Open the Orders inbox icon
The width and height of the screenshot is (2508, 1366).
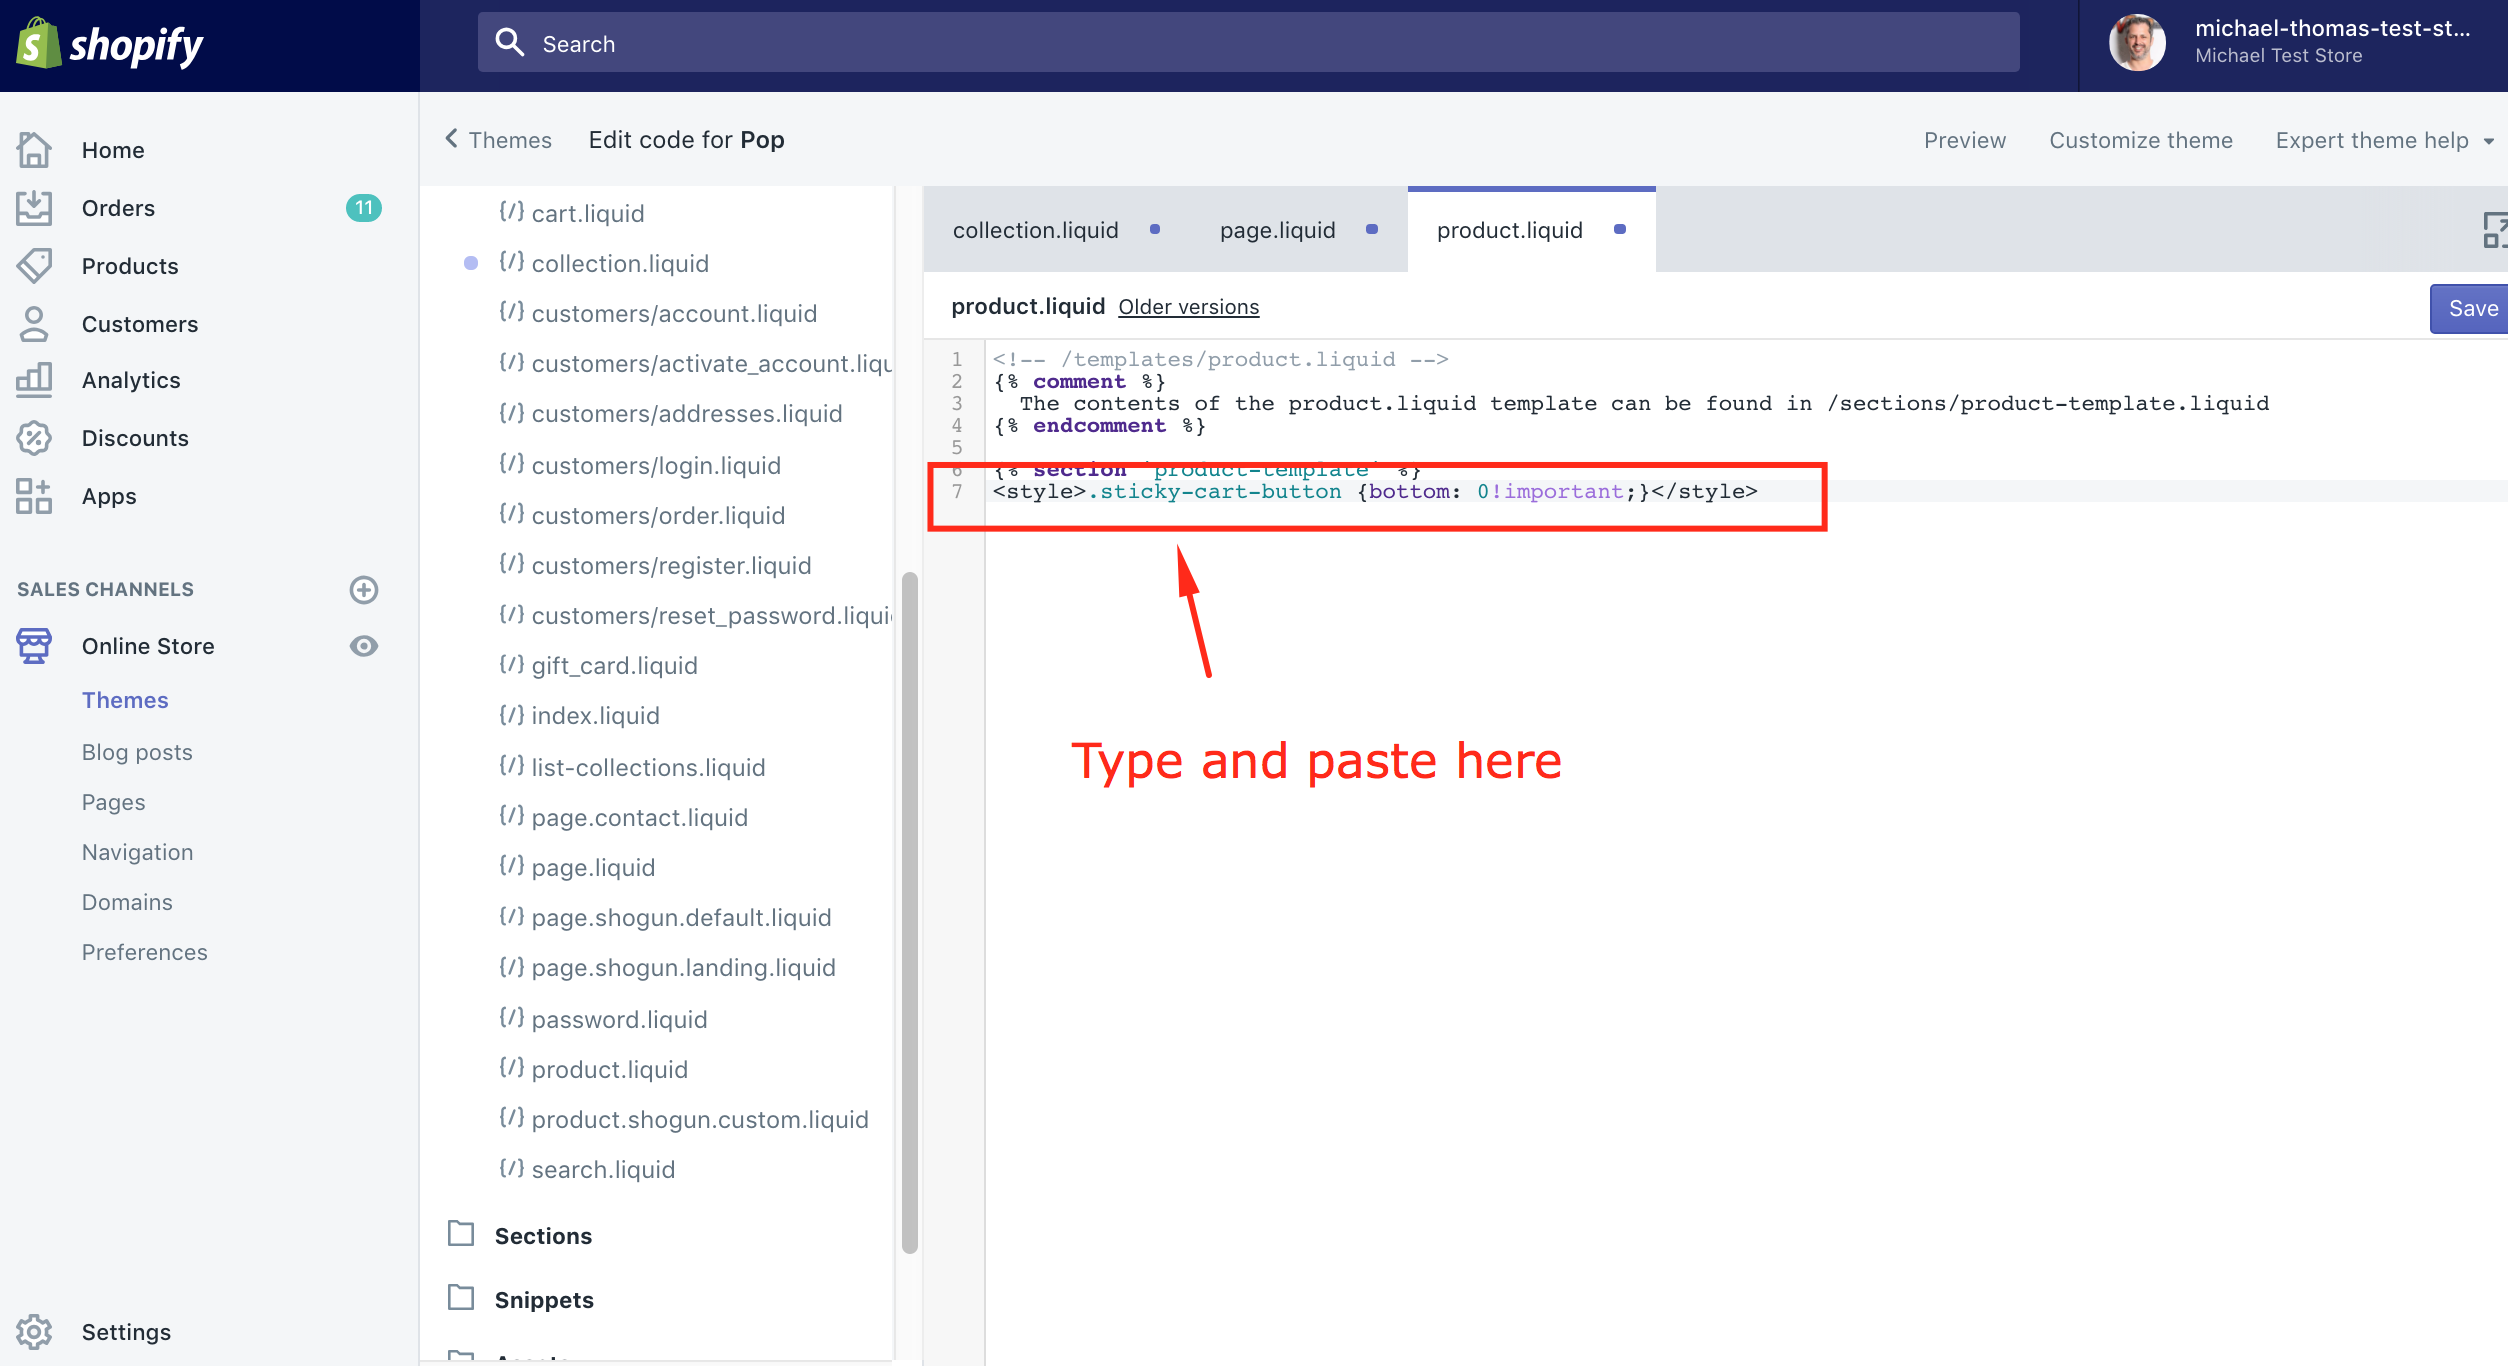coord(34,208)
